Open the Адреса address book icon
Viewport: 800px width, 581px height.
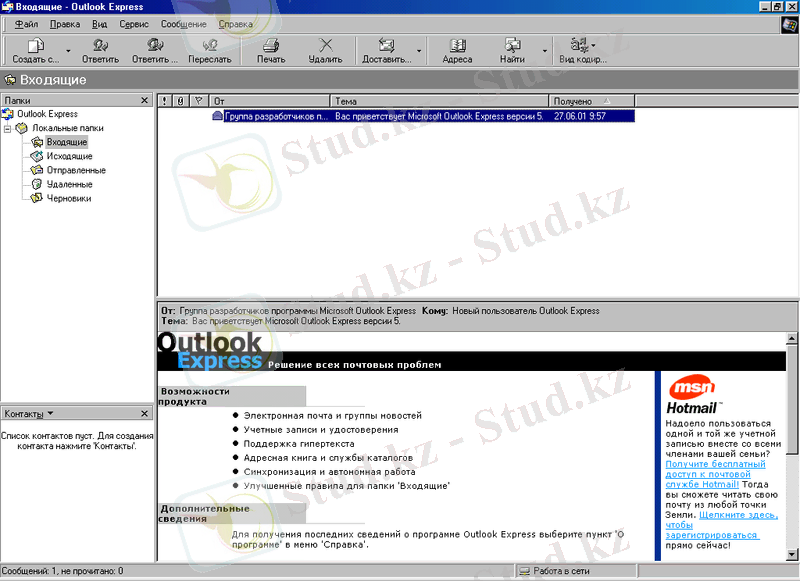(457, 45)
